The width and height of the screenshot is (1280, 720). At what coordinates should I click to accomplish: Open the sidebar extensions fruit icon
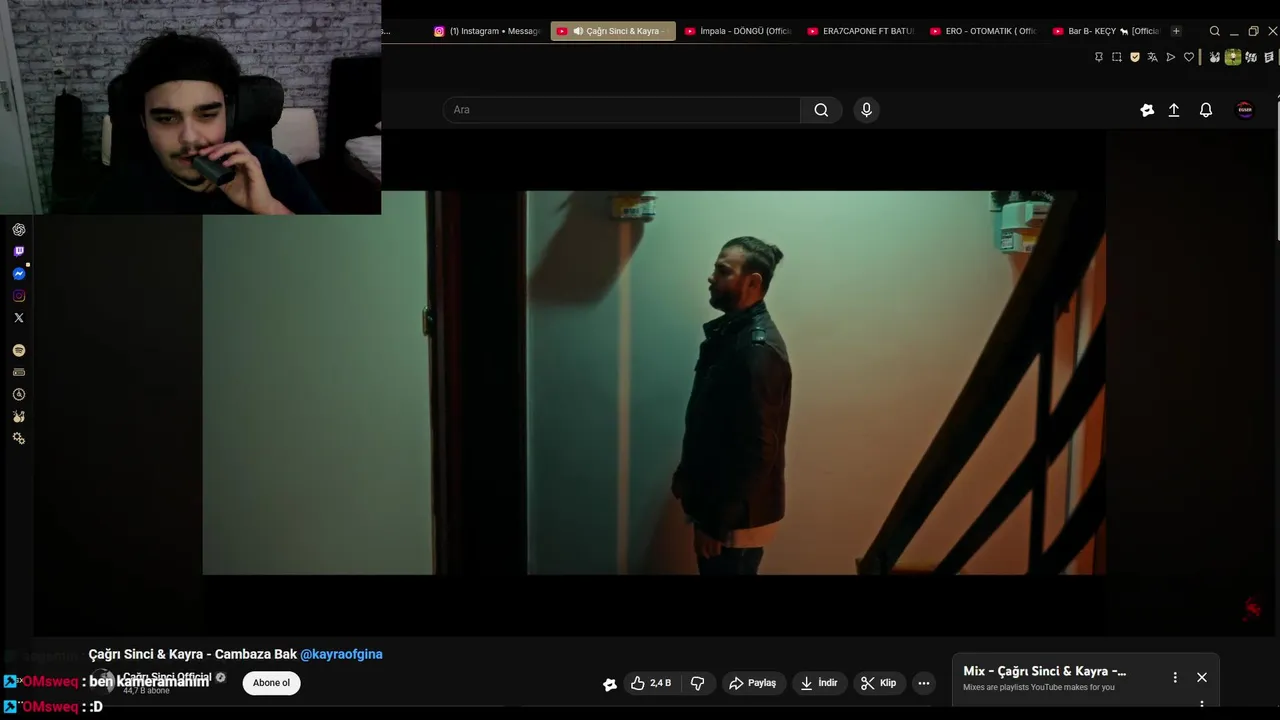click(19, 417)
